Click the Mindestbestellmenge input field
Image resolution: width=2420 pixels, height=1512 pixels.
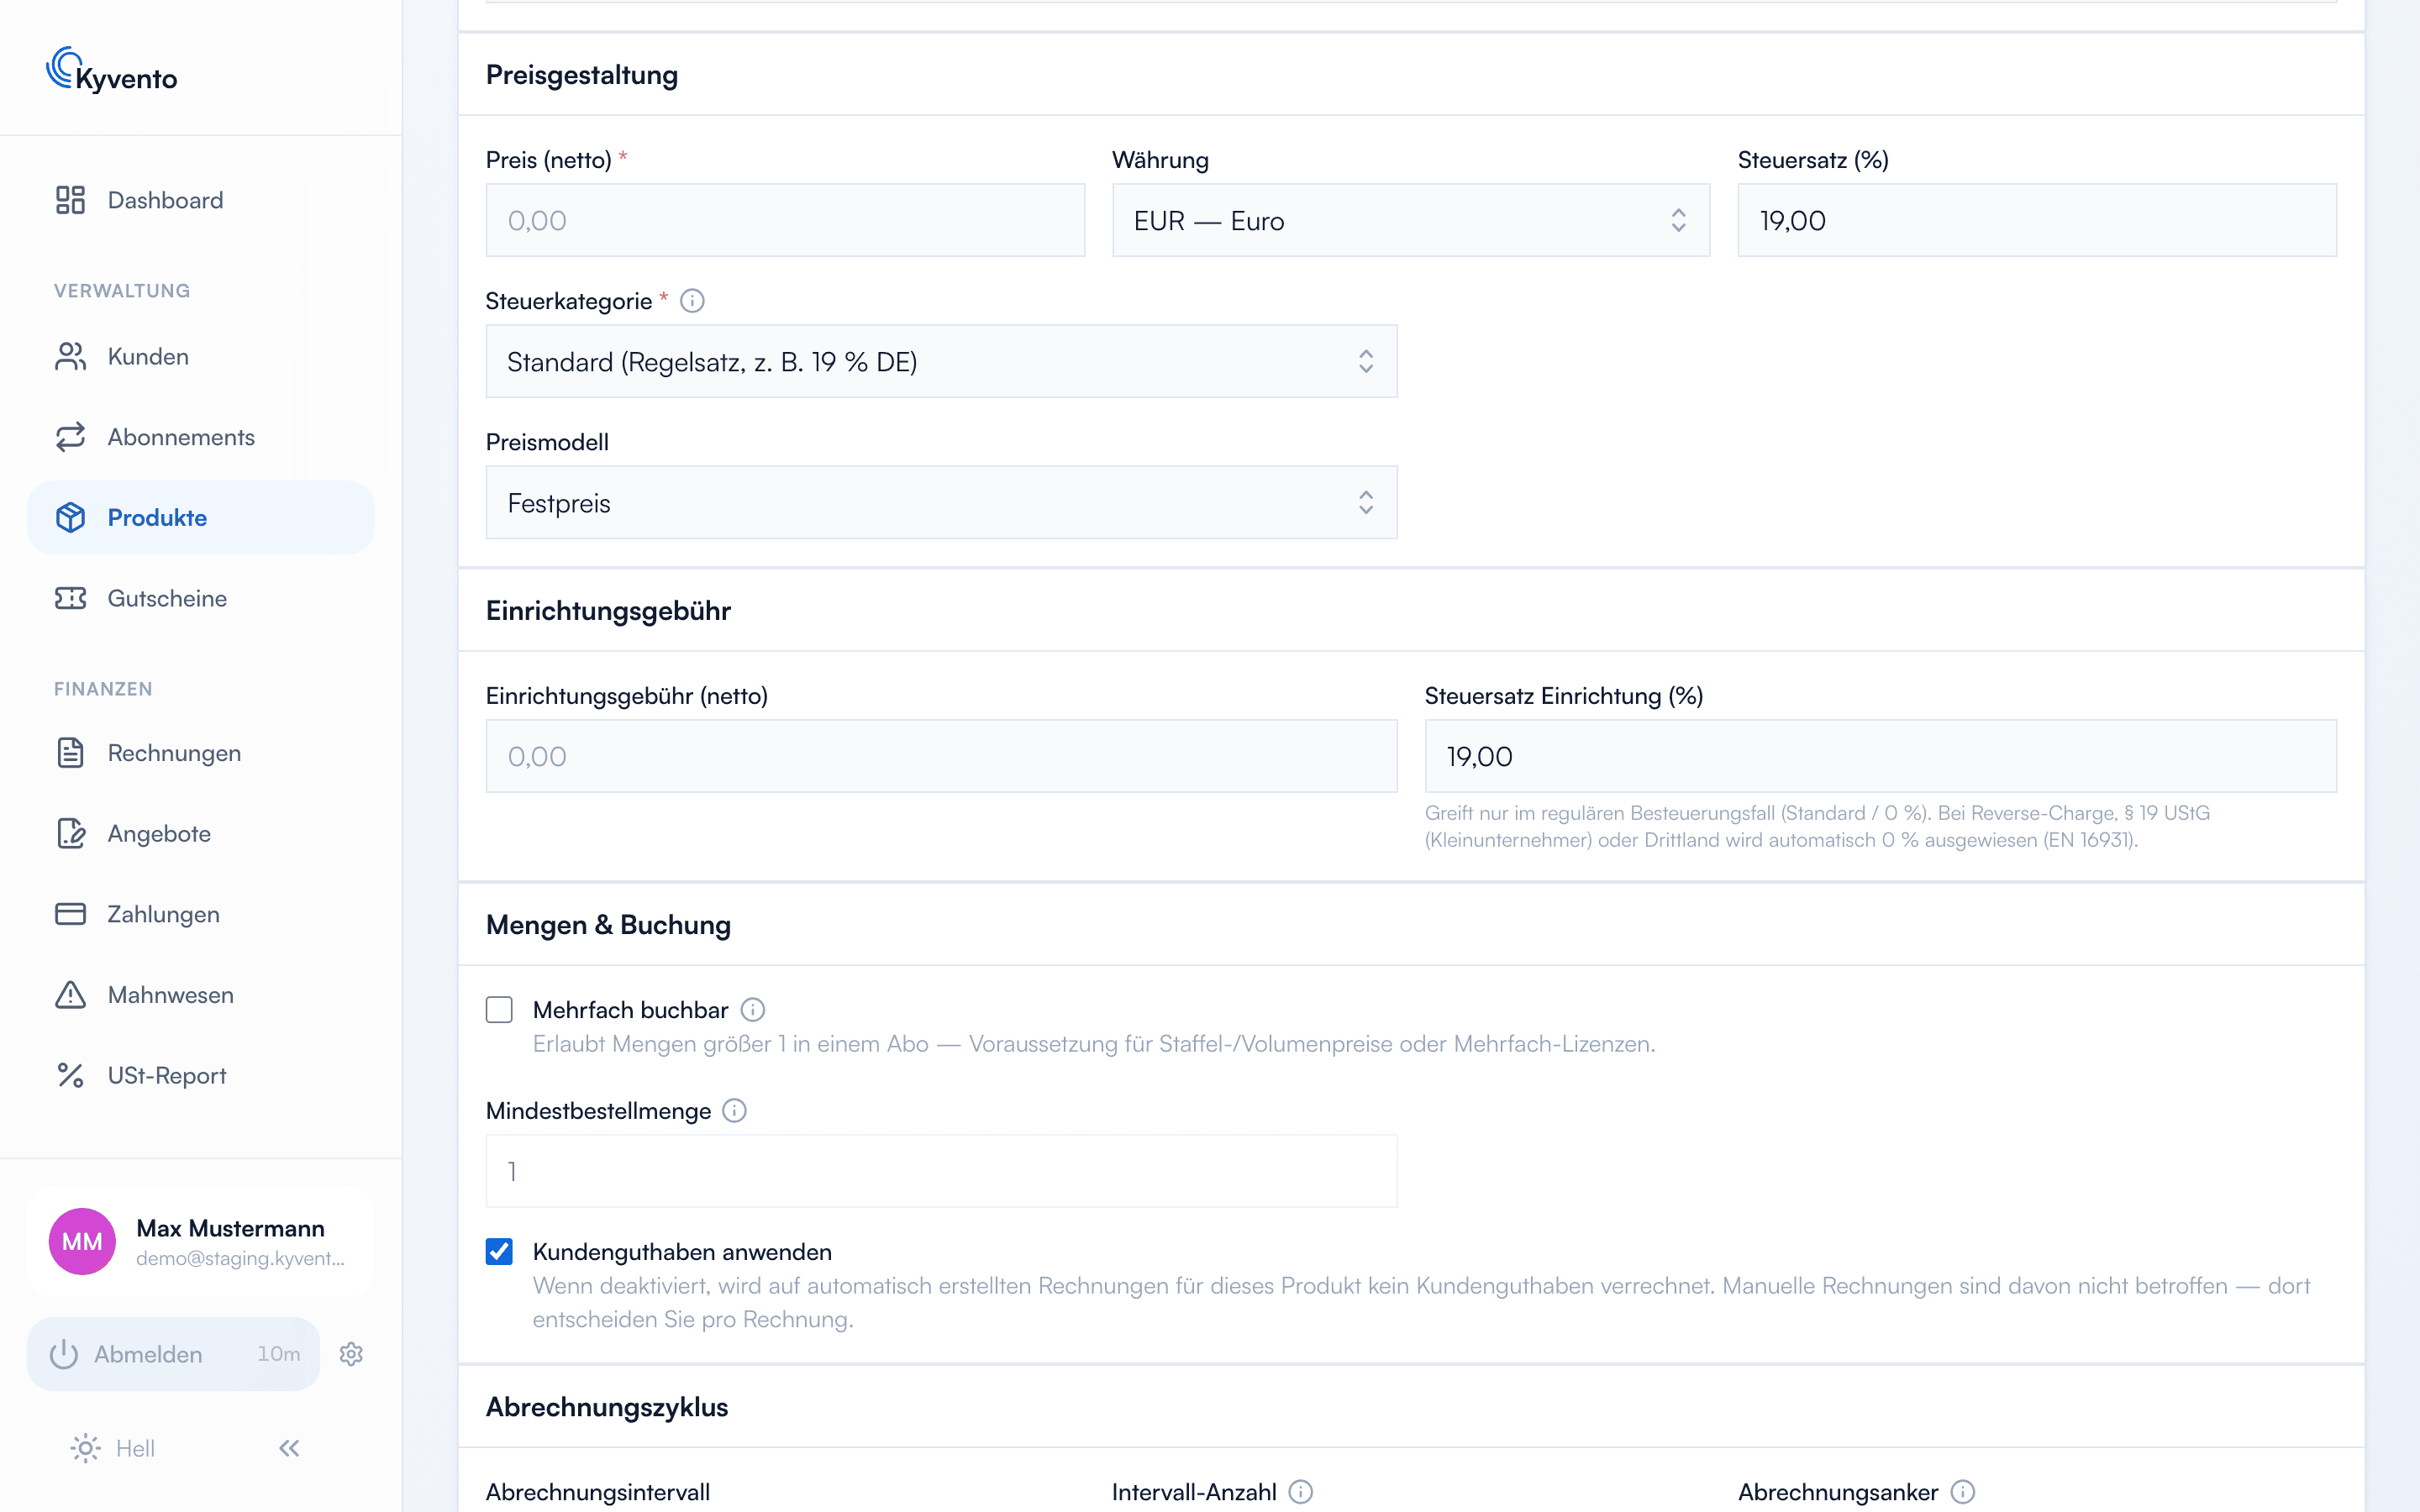tap(941, 1171)
